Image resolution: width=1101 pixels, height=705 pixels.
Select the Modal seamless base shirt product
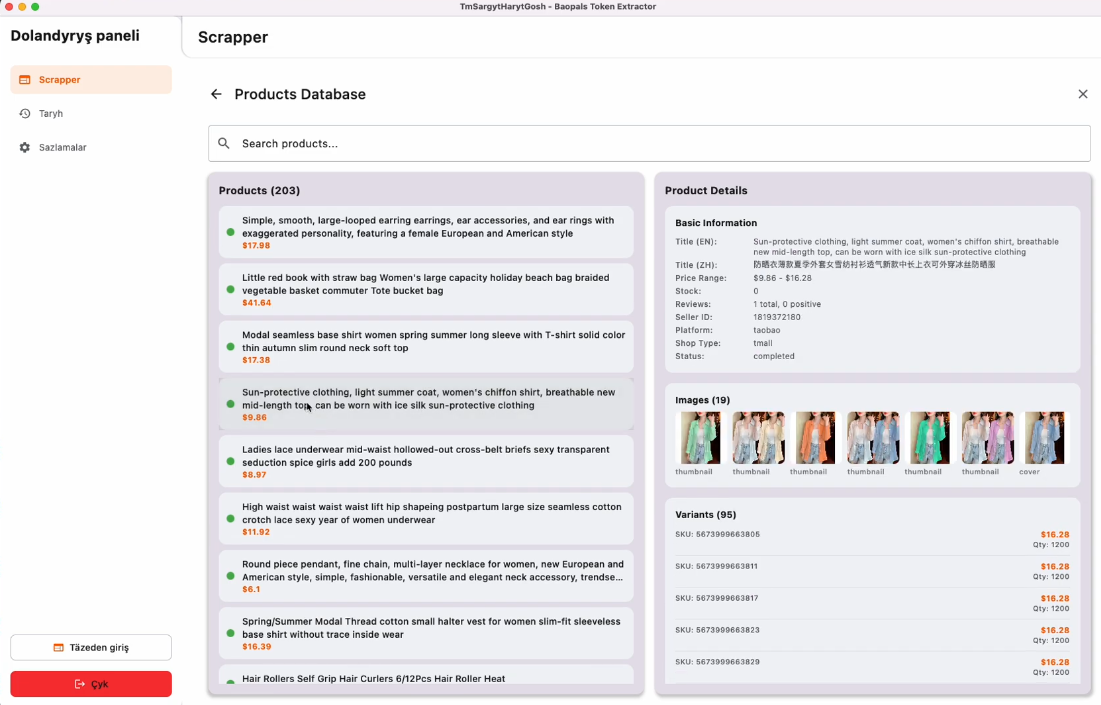click(426, 347)
